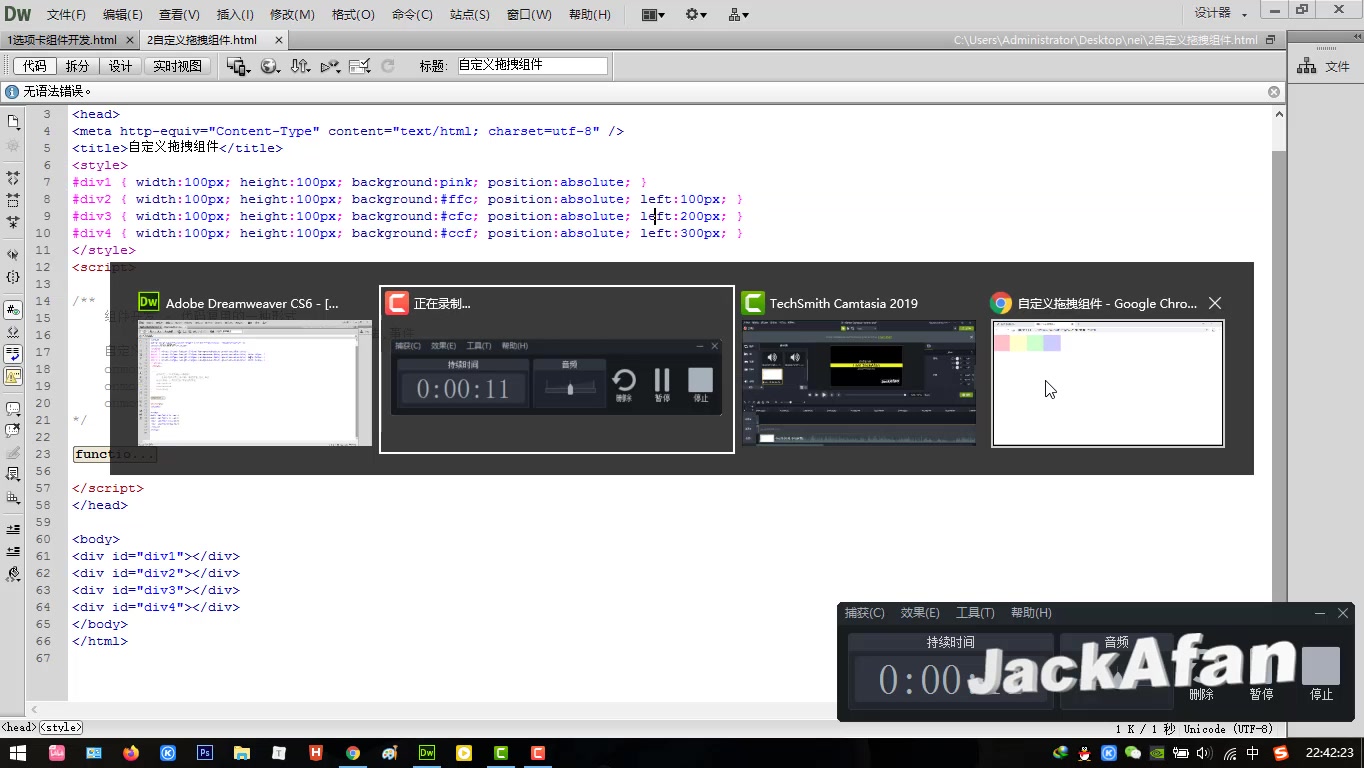Open 捕获(C) menu in the recorder
Viewport: 1364px width, 768px height.
click(864, 613)
